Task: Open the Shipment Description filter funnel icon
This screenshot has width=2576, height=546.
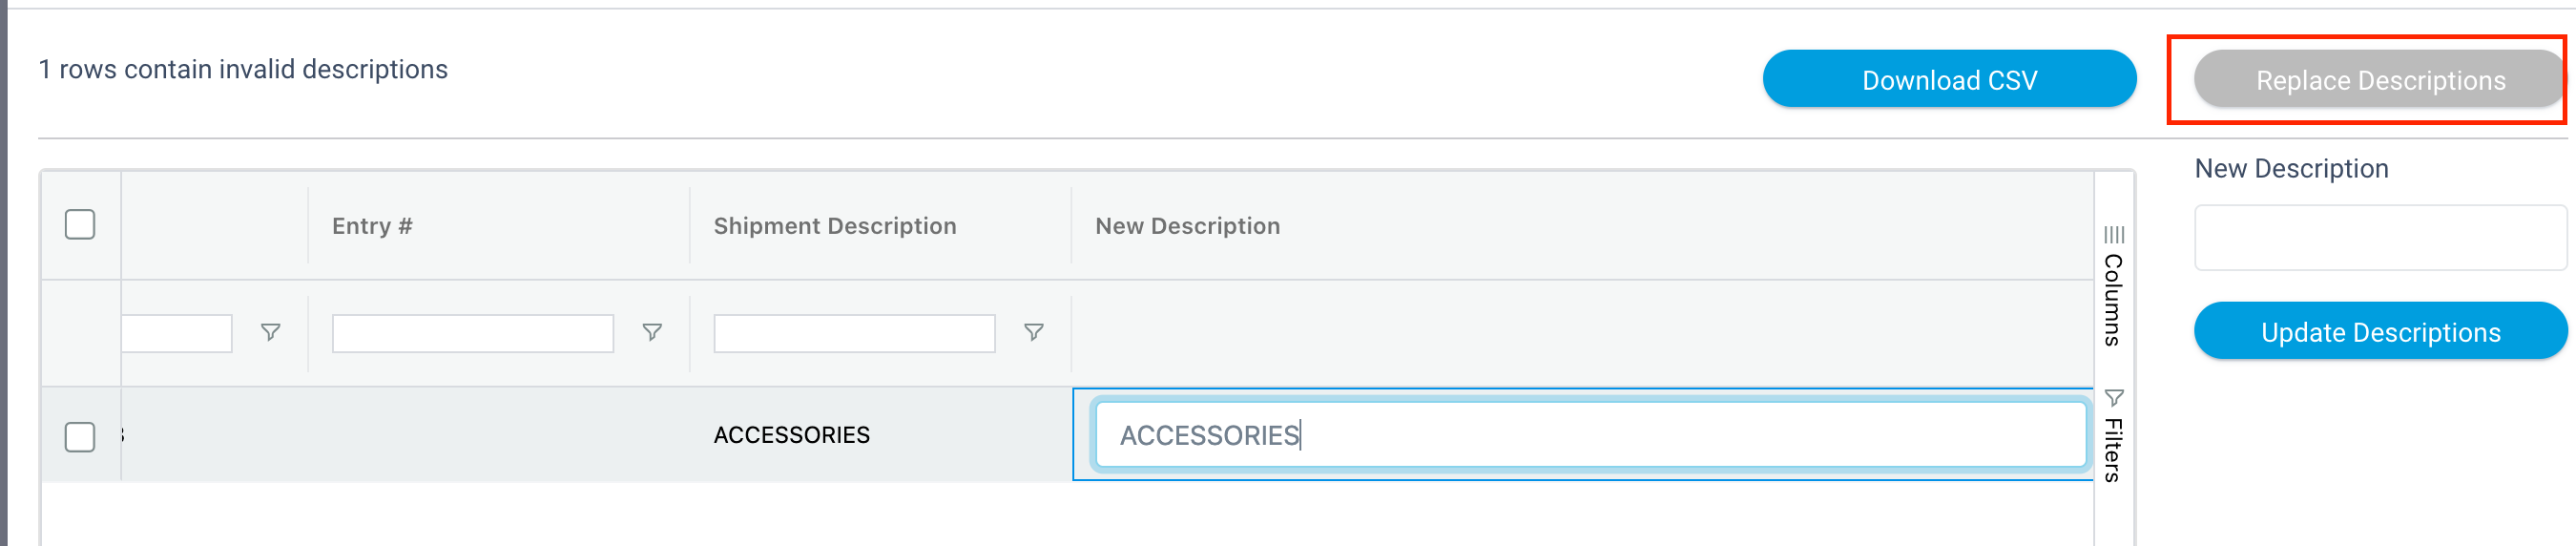Action: click(1034, 332)
